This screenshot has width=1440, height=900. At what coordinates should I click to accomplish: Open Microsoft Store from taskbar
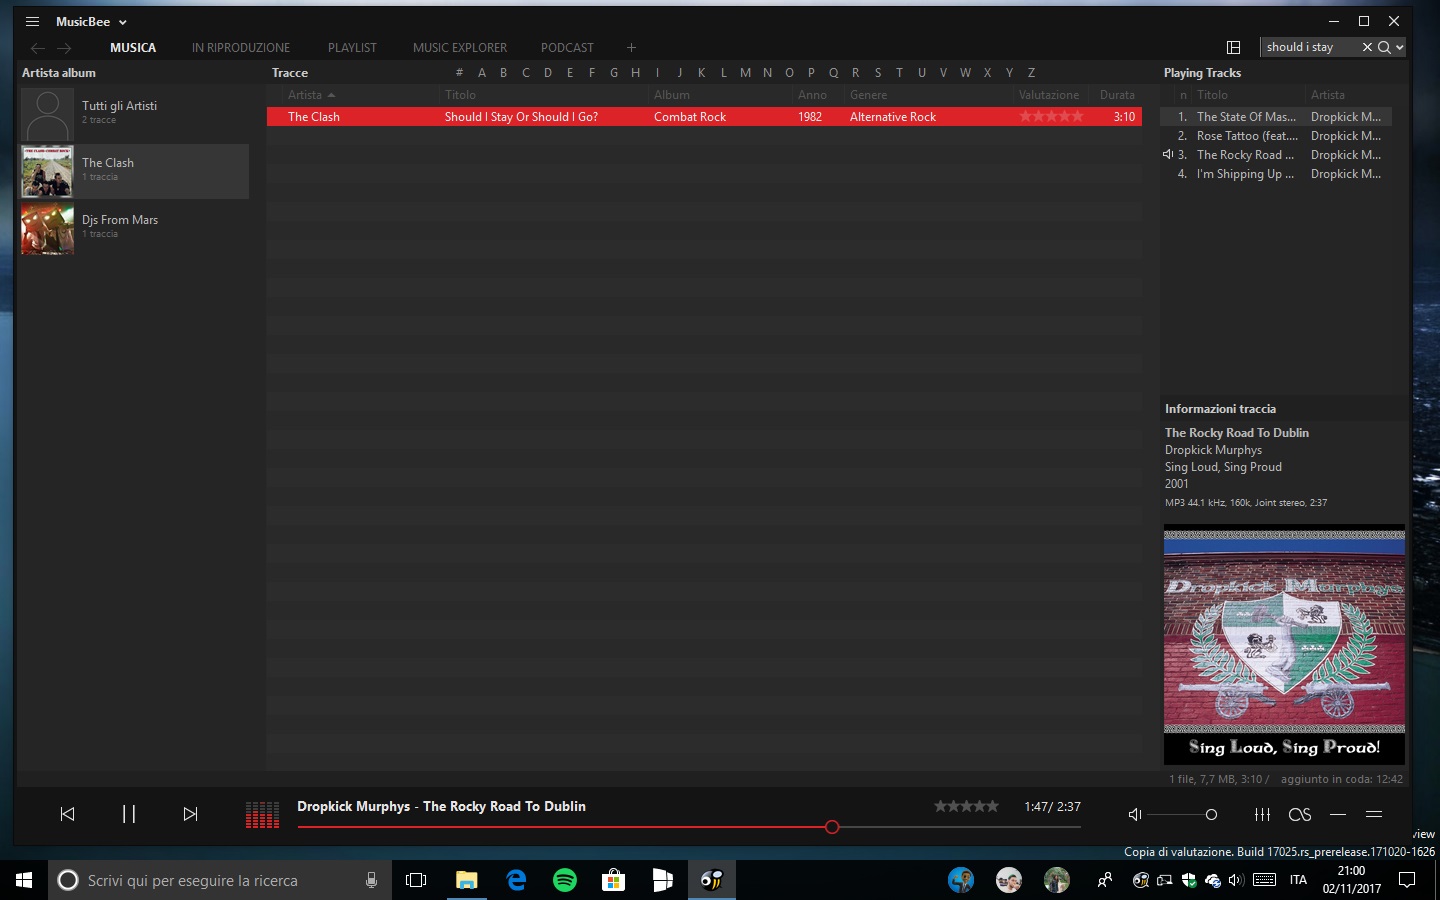tap(613, 880)
